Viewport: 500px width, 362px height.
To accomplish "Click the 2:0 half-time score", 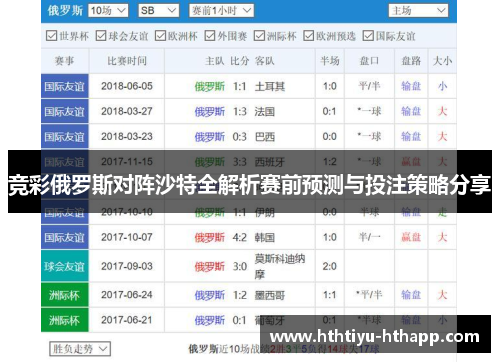I will [329, 266].
